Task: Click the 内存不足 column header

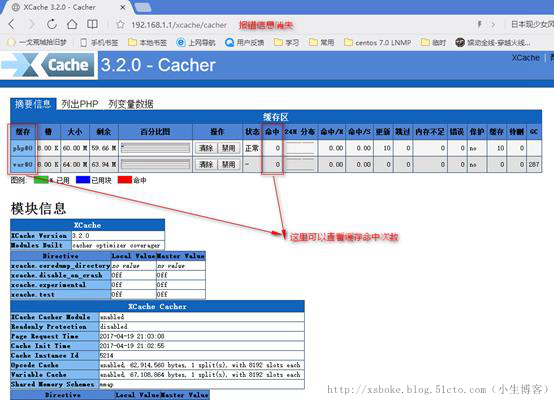Action: [x=430, y=132]
